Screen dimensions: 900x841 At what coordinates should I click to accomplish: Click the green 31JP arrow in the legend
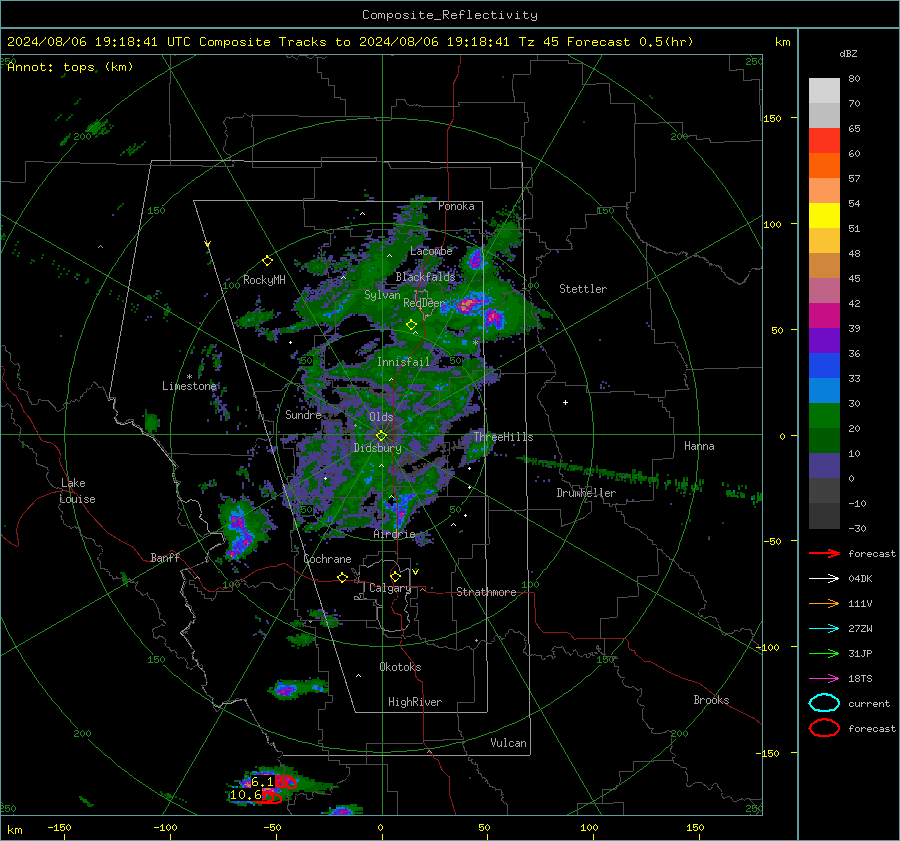click(824, 653)
